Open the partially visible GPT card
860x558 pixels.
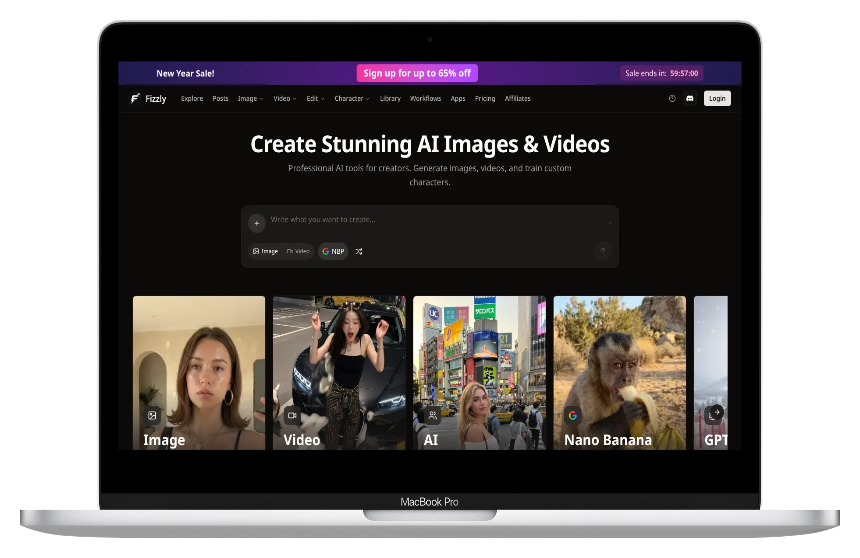(x=711, y=373)
